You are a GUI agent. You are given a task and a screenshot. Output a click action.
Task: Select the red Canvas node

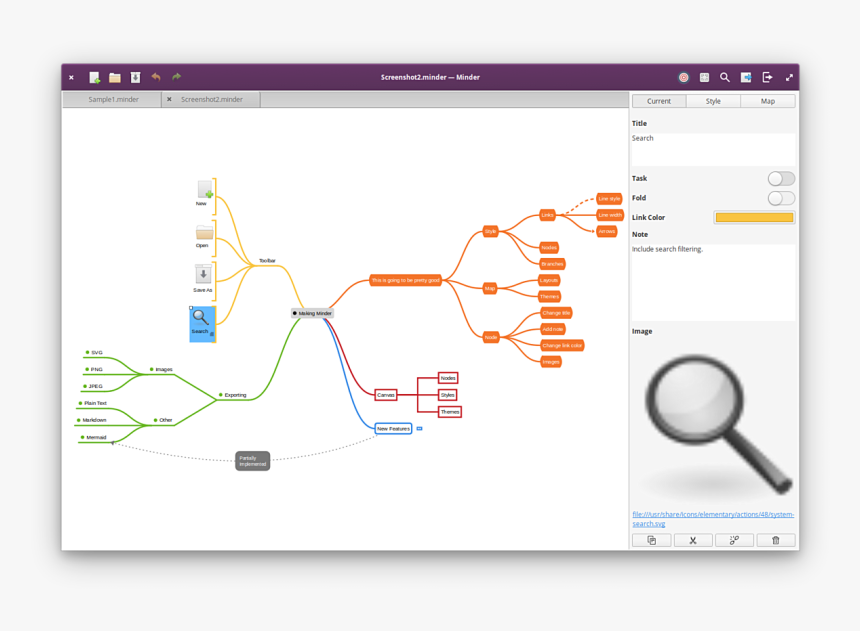click(x=386, y=395)
